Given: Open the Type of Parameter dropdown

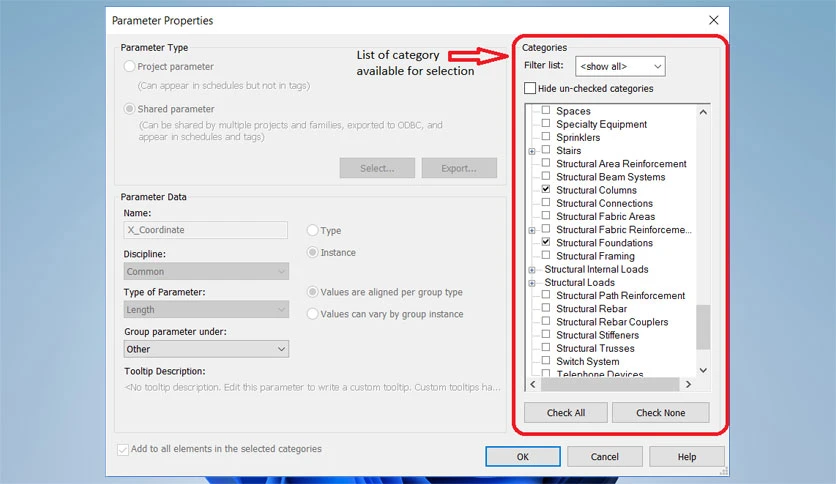Looking at the screenshot, I should pyautogui.click(x=206, y=310).
